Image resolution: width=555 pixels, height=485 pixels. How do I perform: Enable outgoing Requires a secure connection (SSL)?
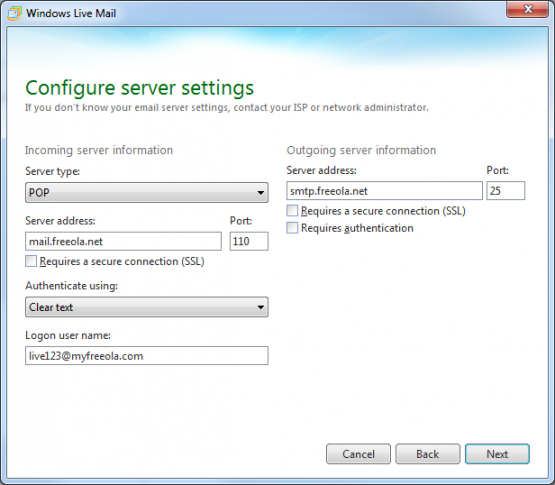click(x=292, y=211)
